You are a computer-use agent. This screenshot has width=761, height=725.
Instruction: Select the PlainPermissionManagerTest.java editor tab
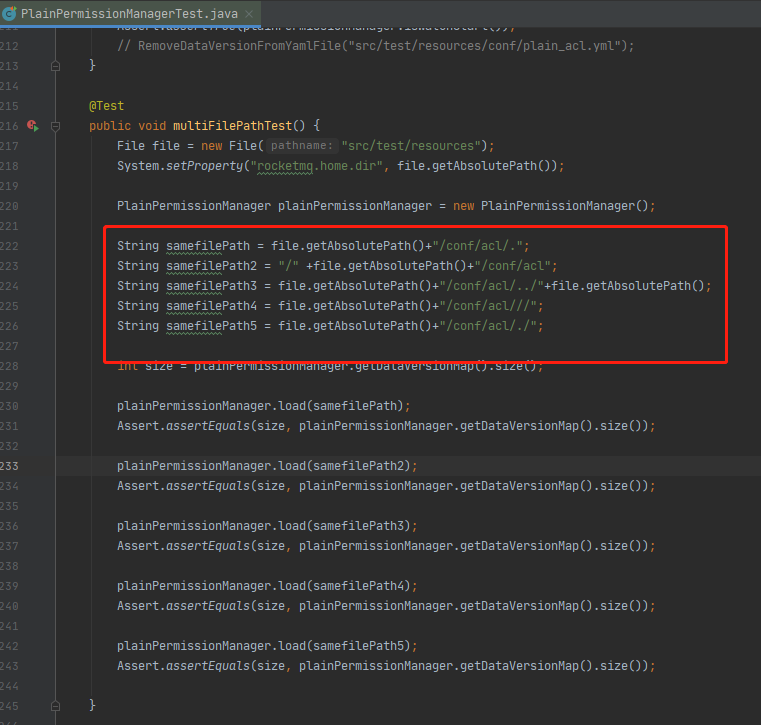pos(130,14)
